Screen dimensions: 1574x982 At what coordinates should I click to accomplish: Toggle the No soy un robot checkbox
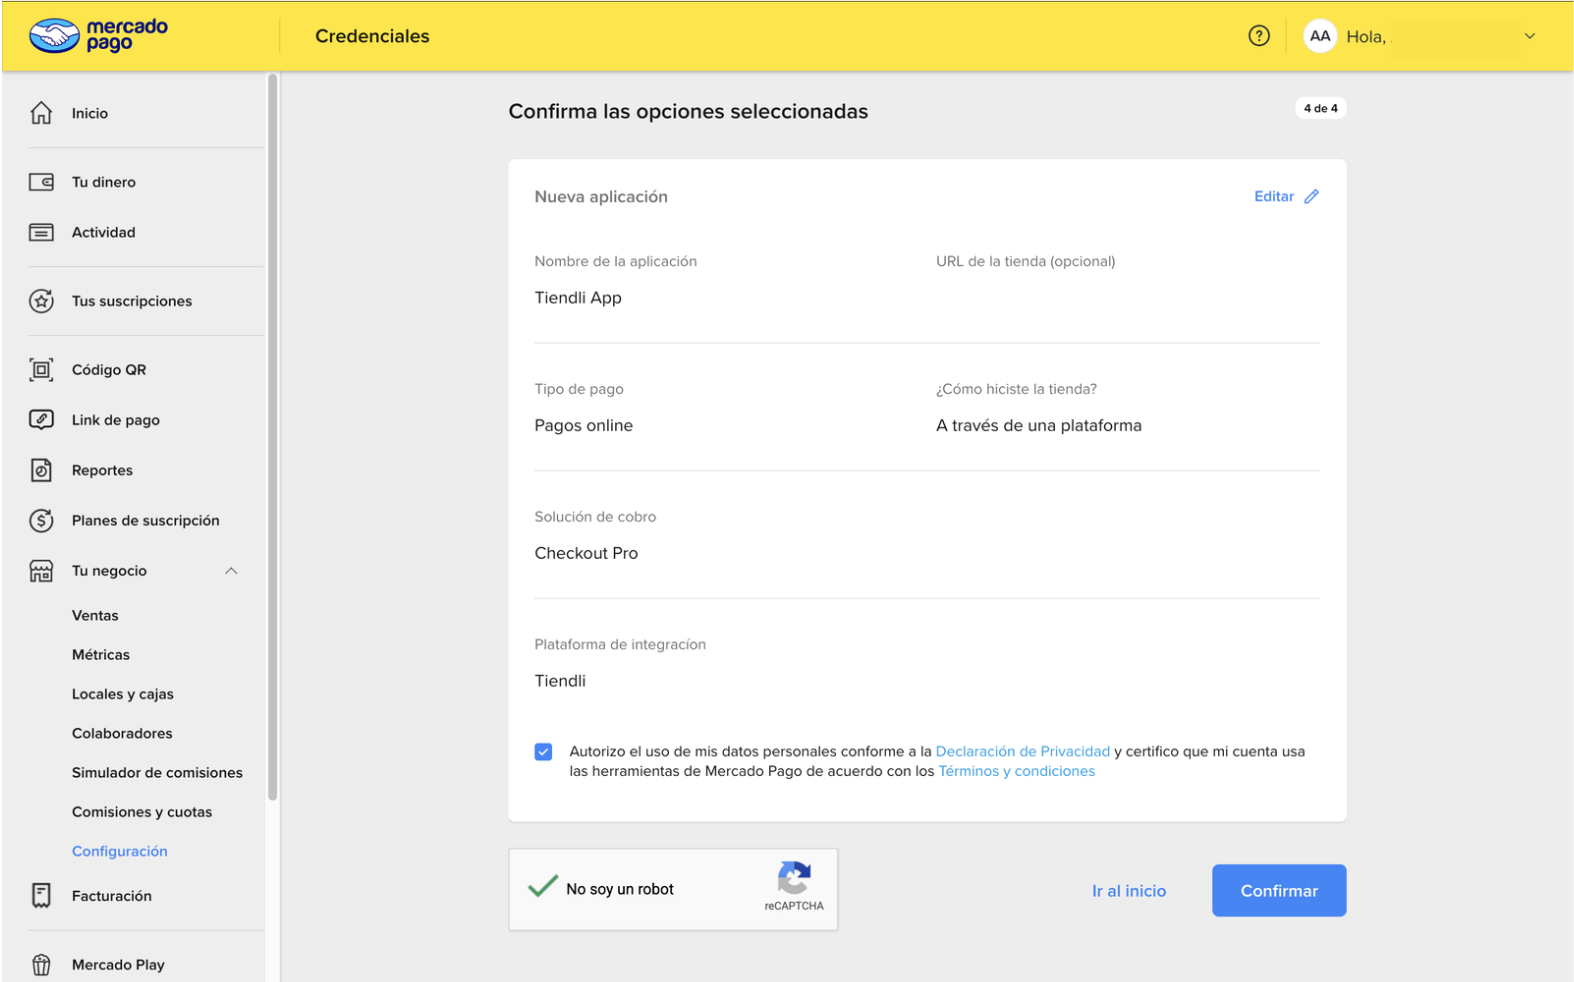coord(543,886)
